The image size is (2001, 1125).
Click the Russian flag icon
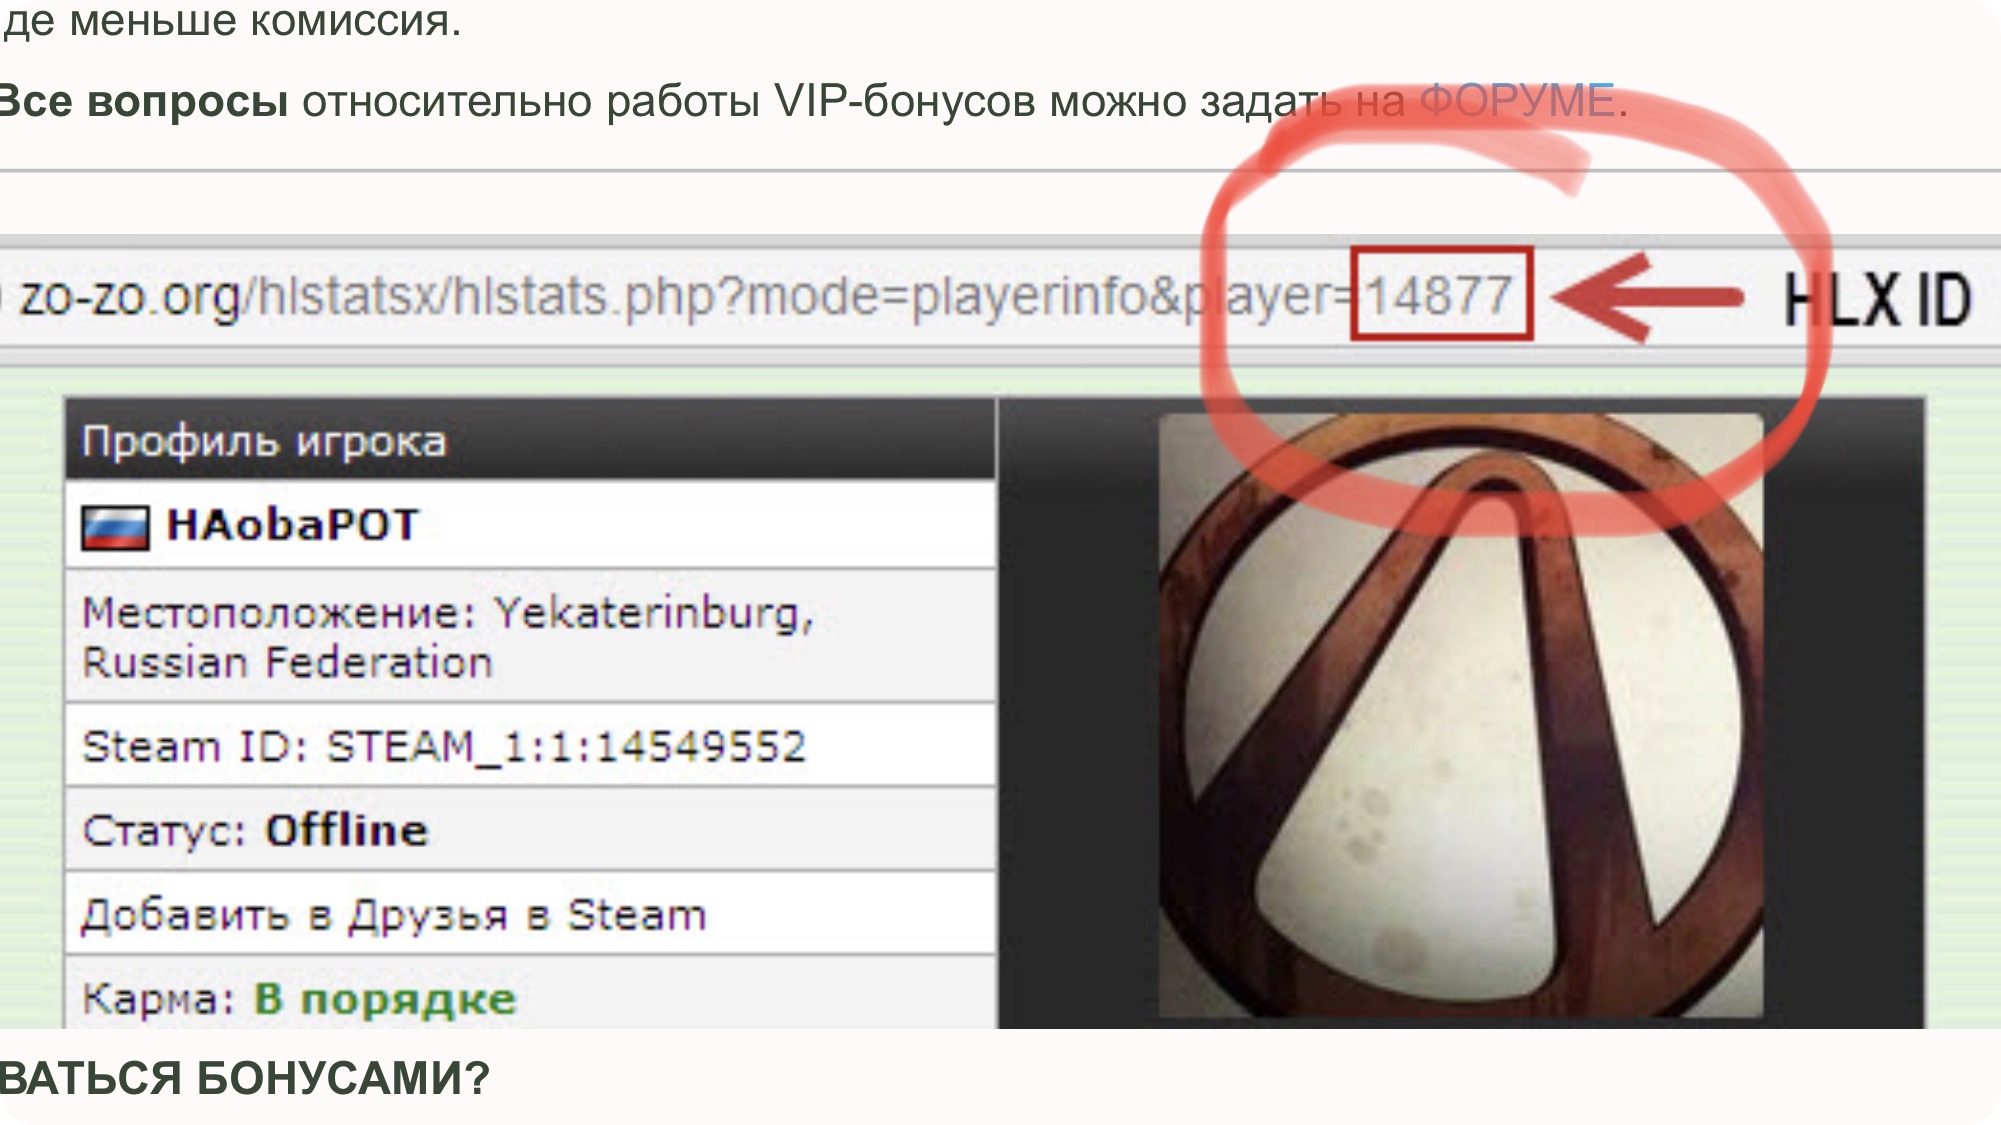tap(115, 527)
